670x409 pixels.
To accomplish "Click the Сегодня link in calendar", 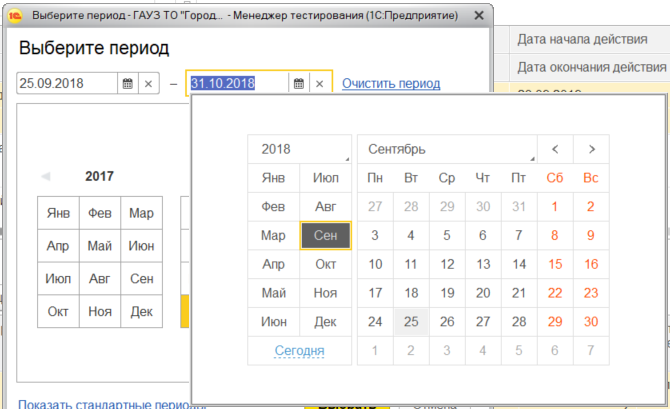I will pos(299,351).
